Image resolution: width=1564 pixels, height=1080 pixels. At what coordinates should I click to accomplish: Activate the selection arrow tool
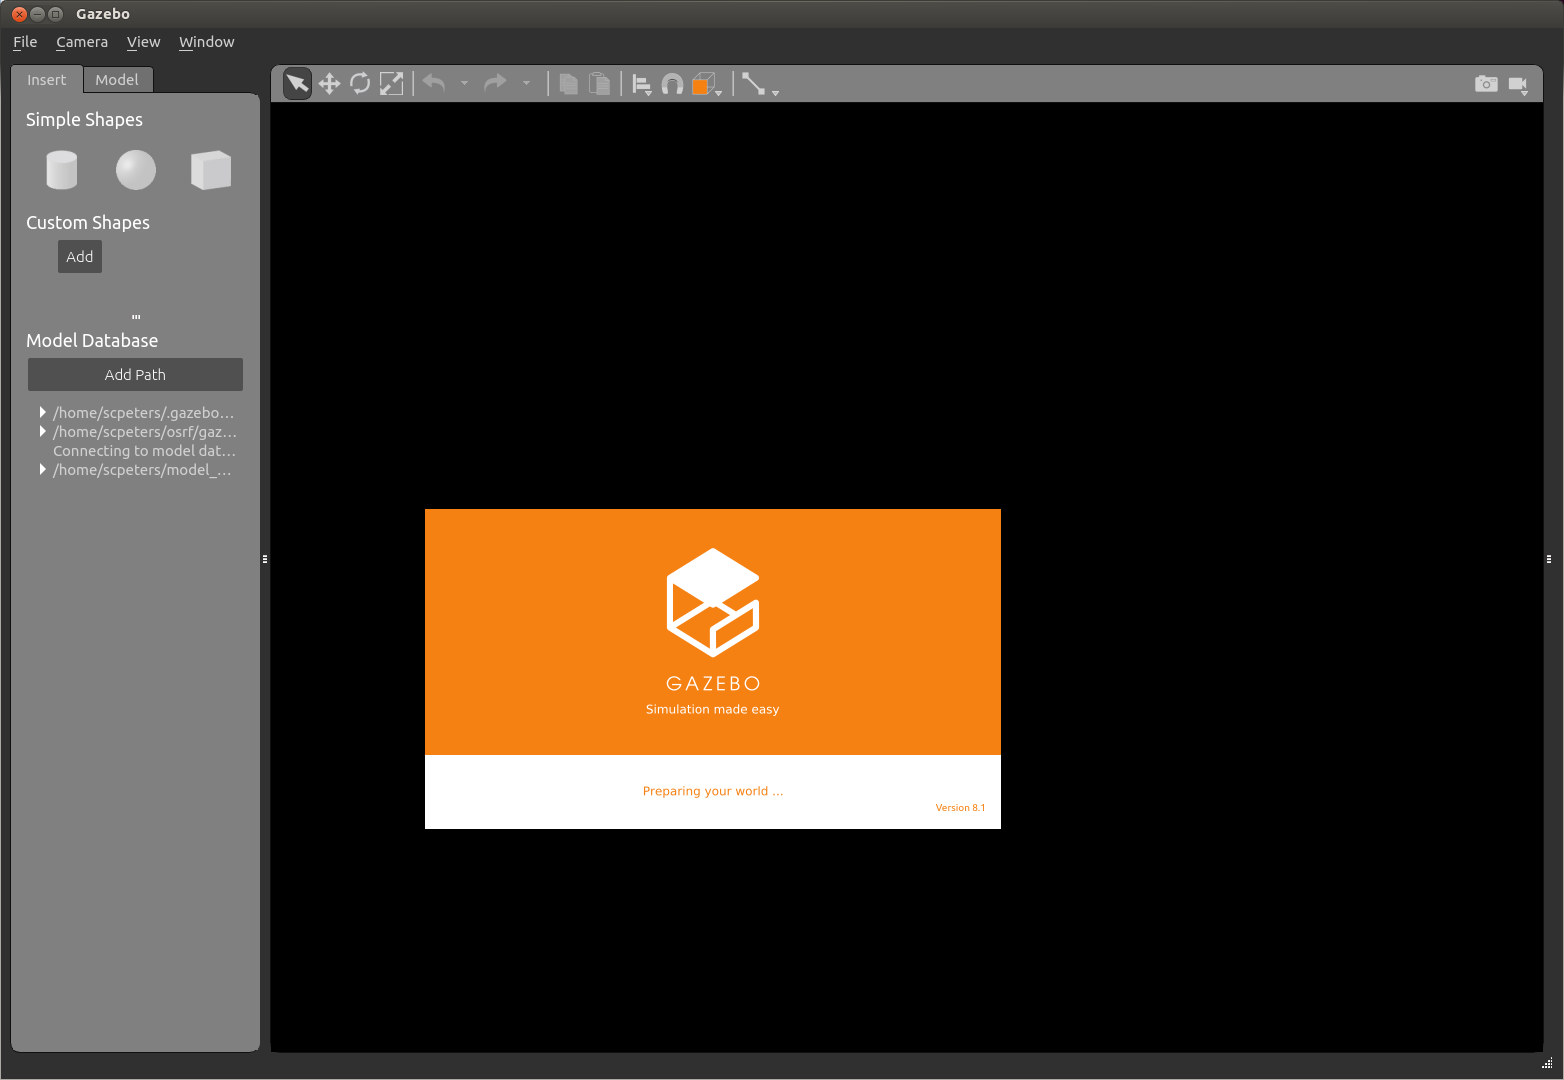coord(298,84)
